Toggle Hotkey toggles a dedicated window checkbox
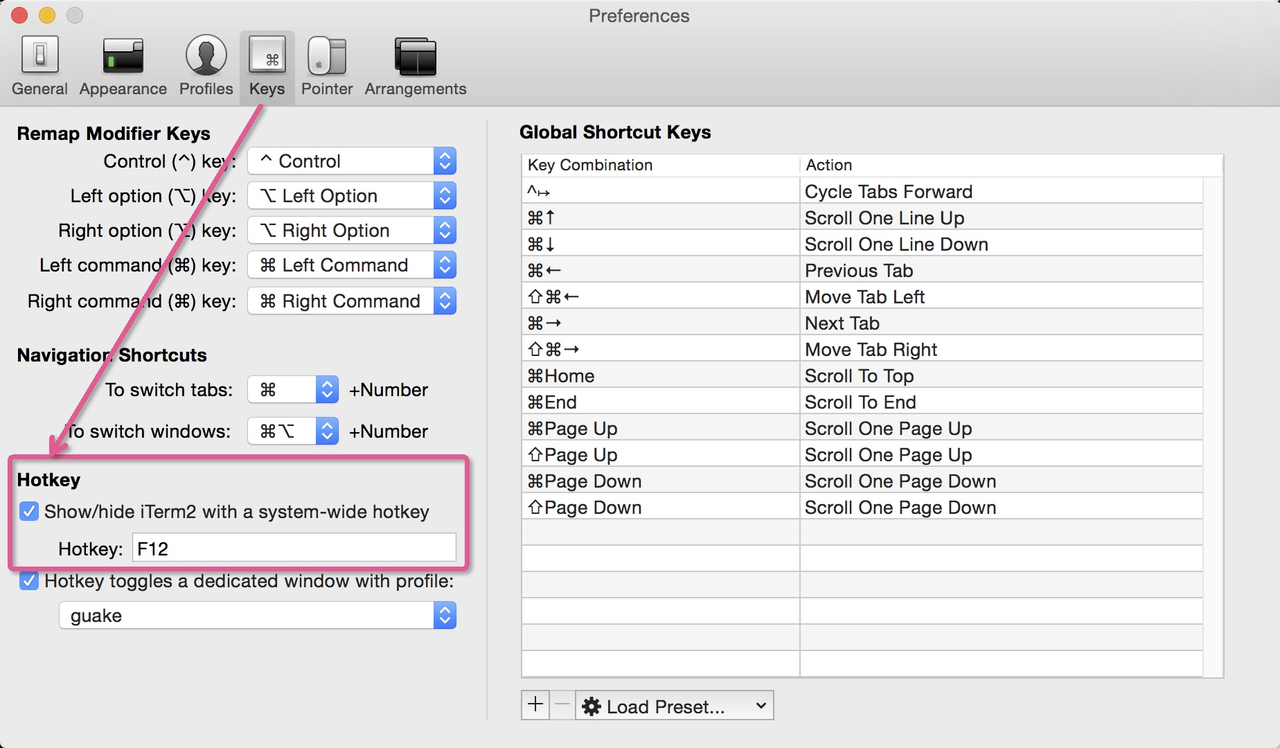 (x=29, y=581)
